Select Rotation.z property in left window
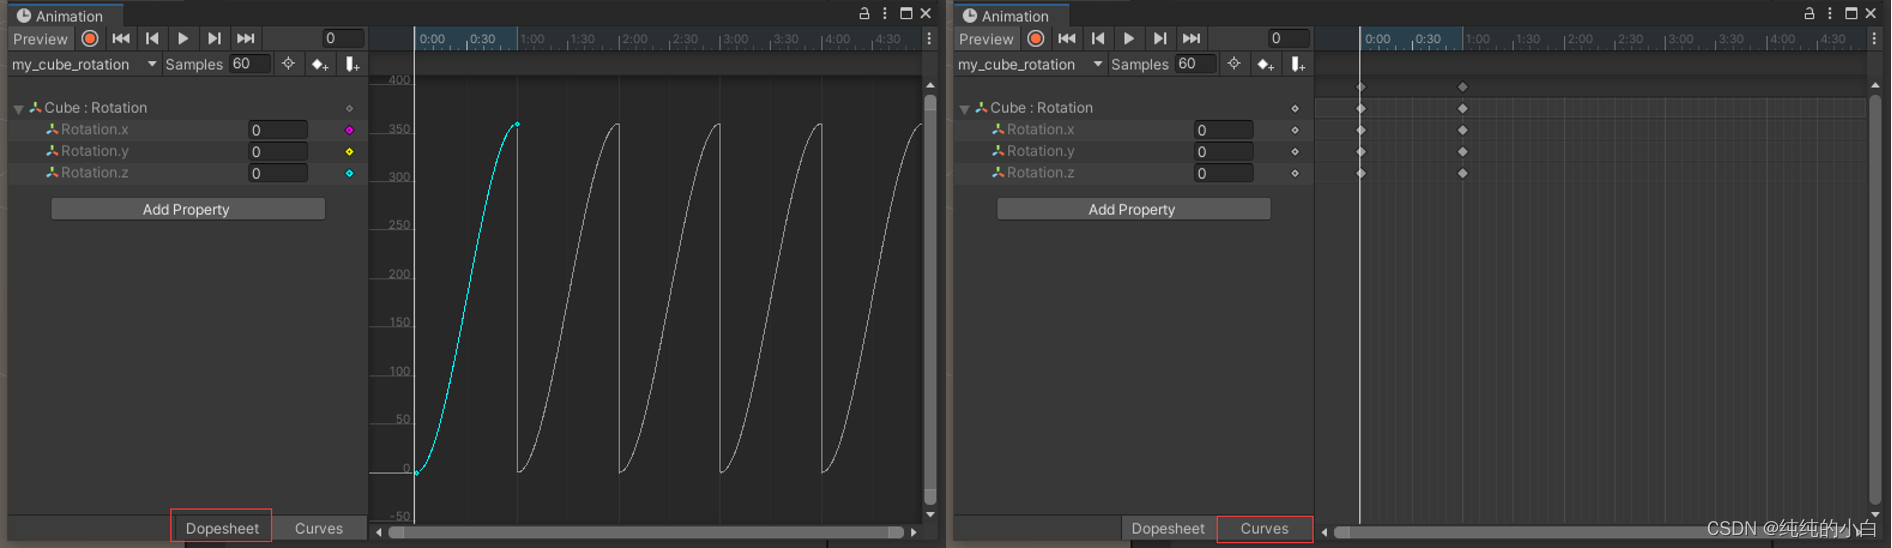Viewport: 1892px width, 548px height. tap(94, 173)
